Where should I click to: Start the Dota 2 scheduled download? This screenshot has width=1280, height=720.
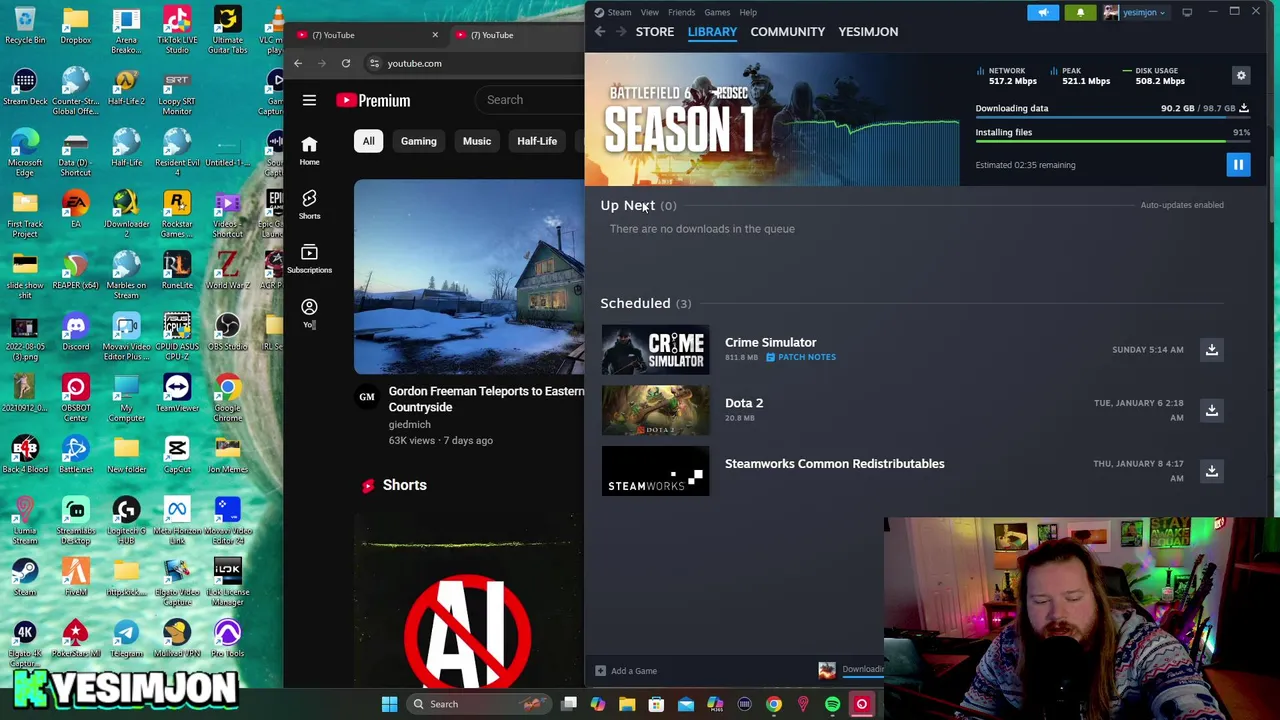click(1211, 410)
